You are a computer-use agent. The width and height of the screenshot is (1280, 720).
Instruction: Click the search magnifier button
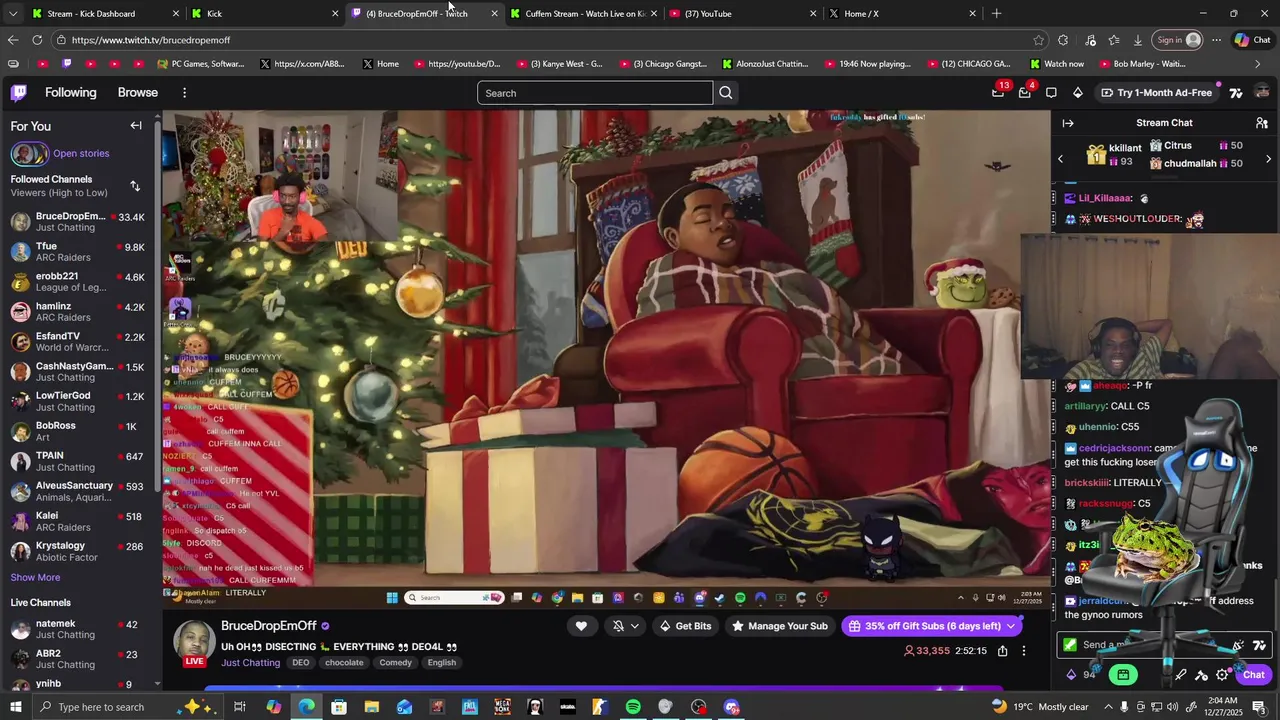click(x=726, y=93)
